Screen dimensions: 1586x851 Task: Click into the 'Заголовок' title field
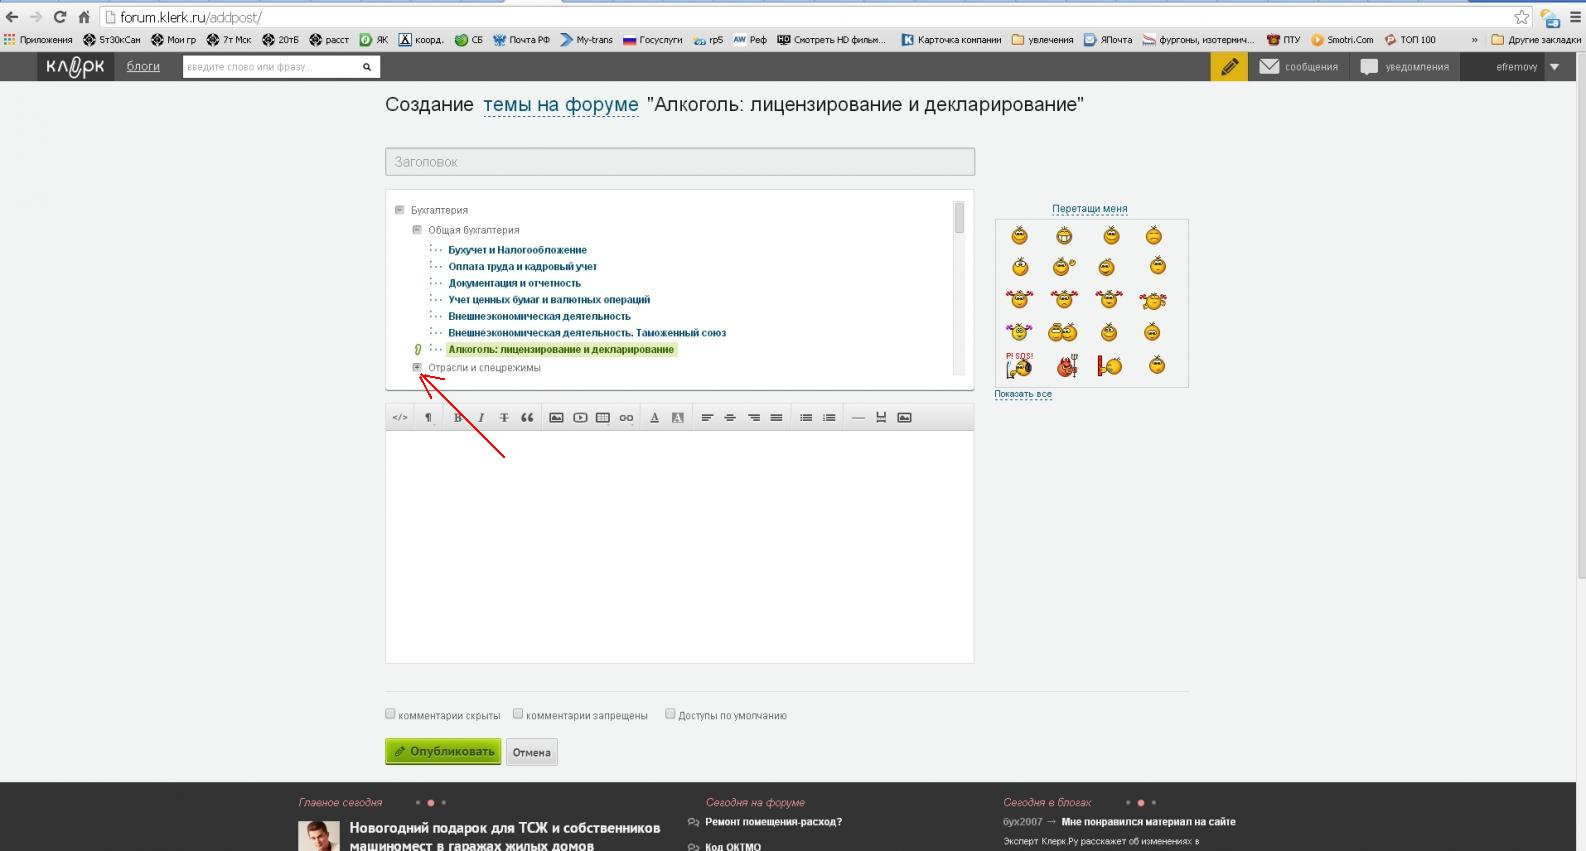tap(679, 162)
